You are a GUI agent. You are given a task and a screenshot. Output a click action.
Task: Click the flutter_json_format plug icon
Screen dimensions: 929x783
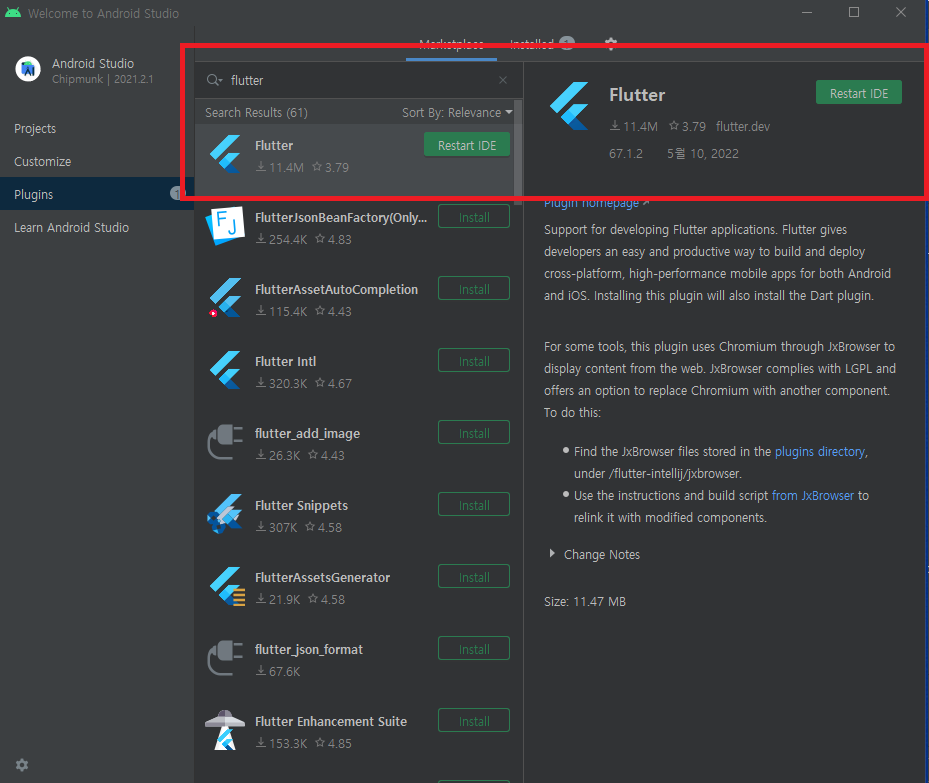225,658
